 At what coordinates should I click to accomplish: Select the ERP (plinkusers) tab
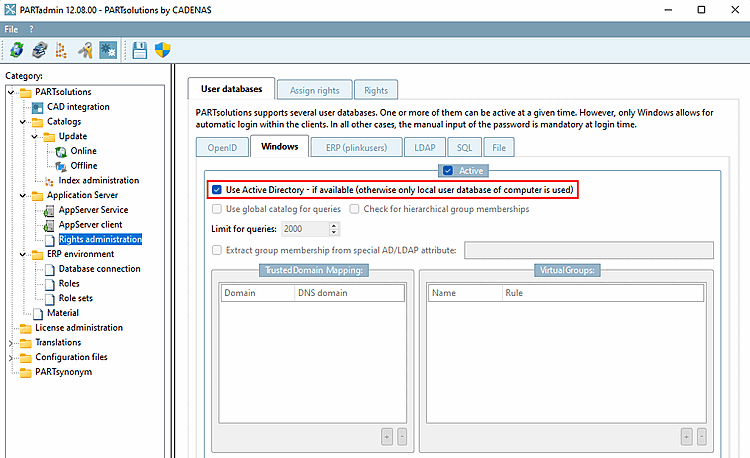pos(356,147)
